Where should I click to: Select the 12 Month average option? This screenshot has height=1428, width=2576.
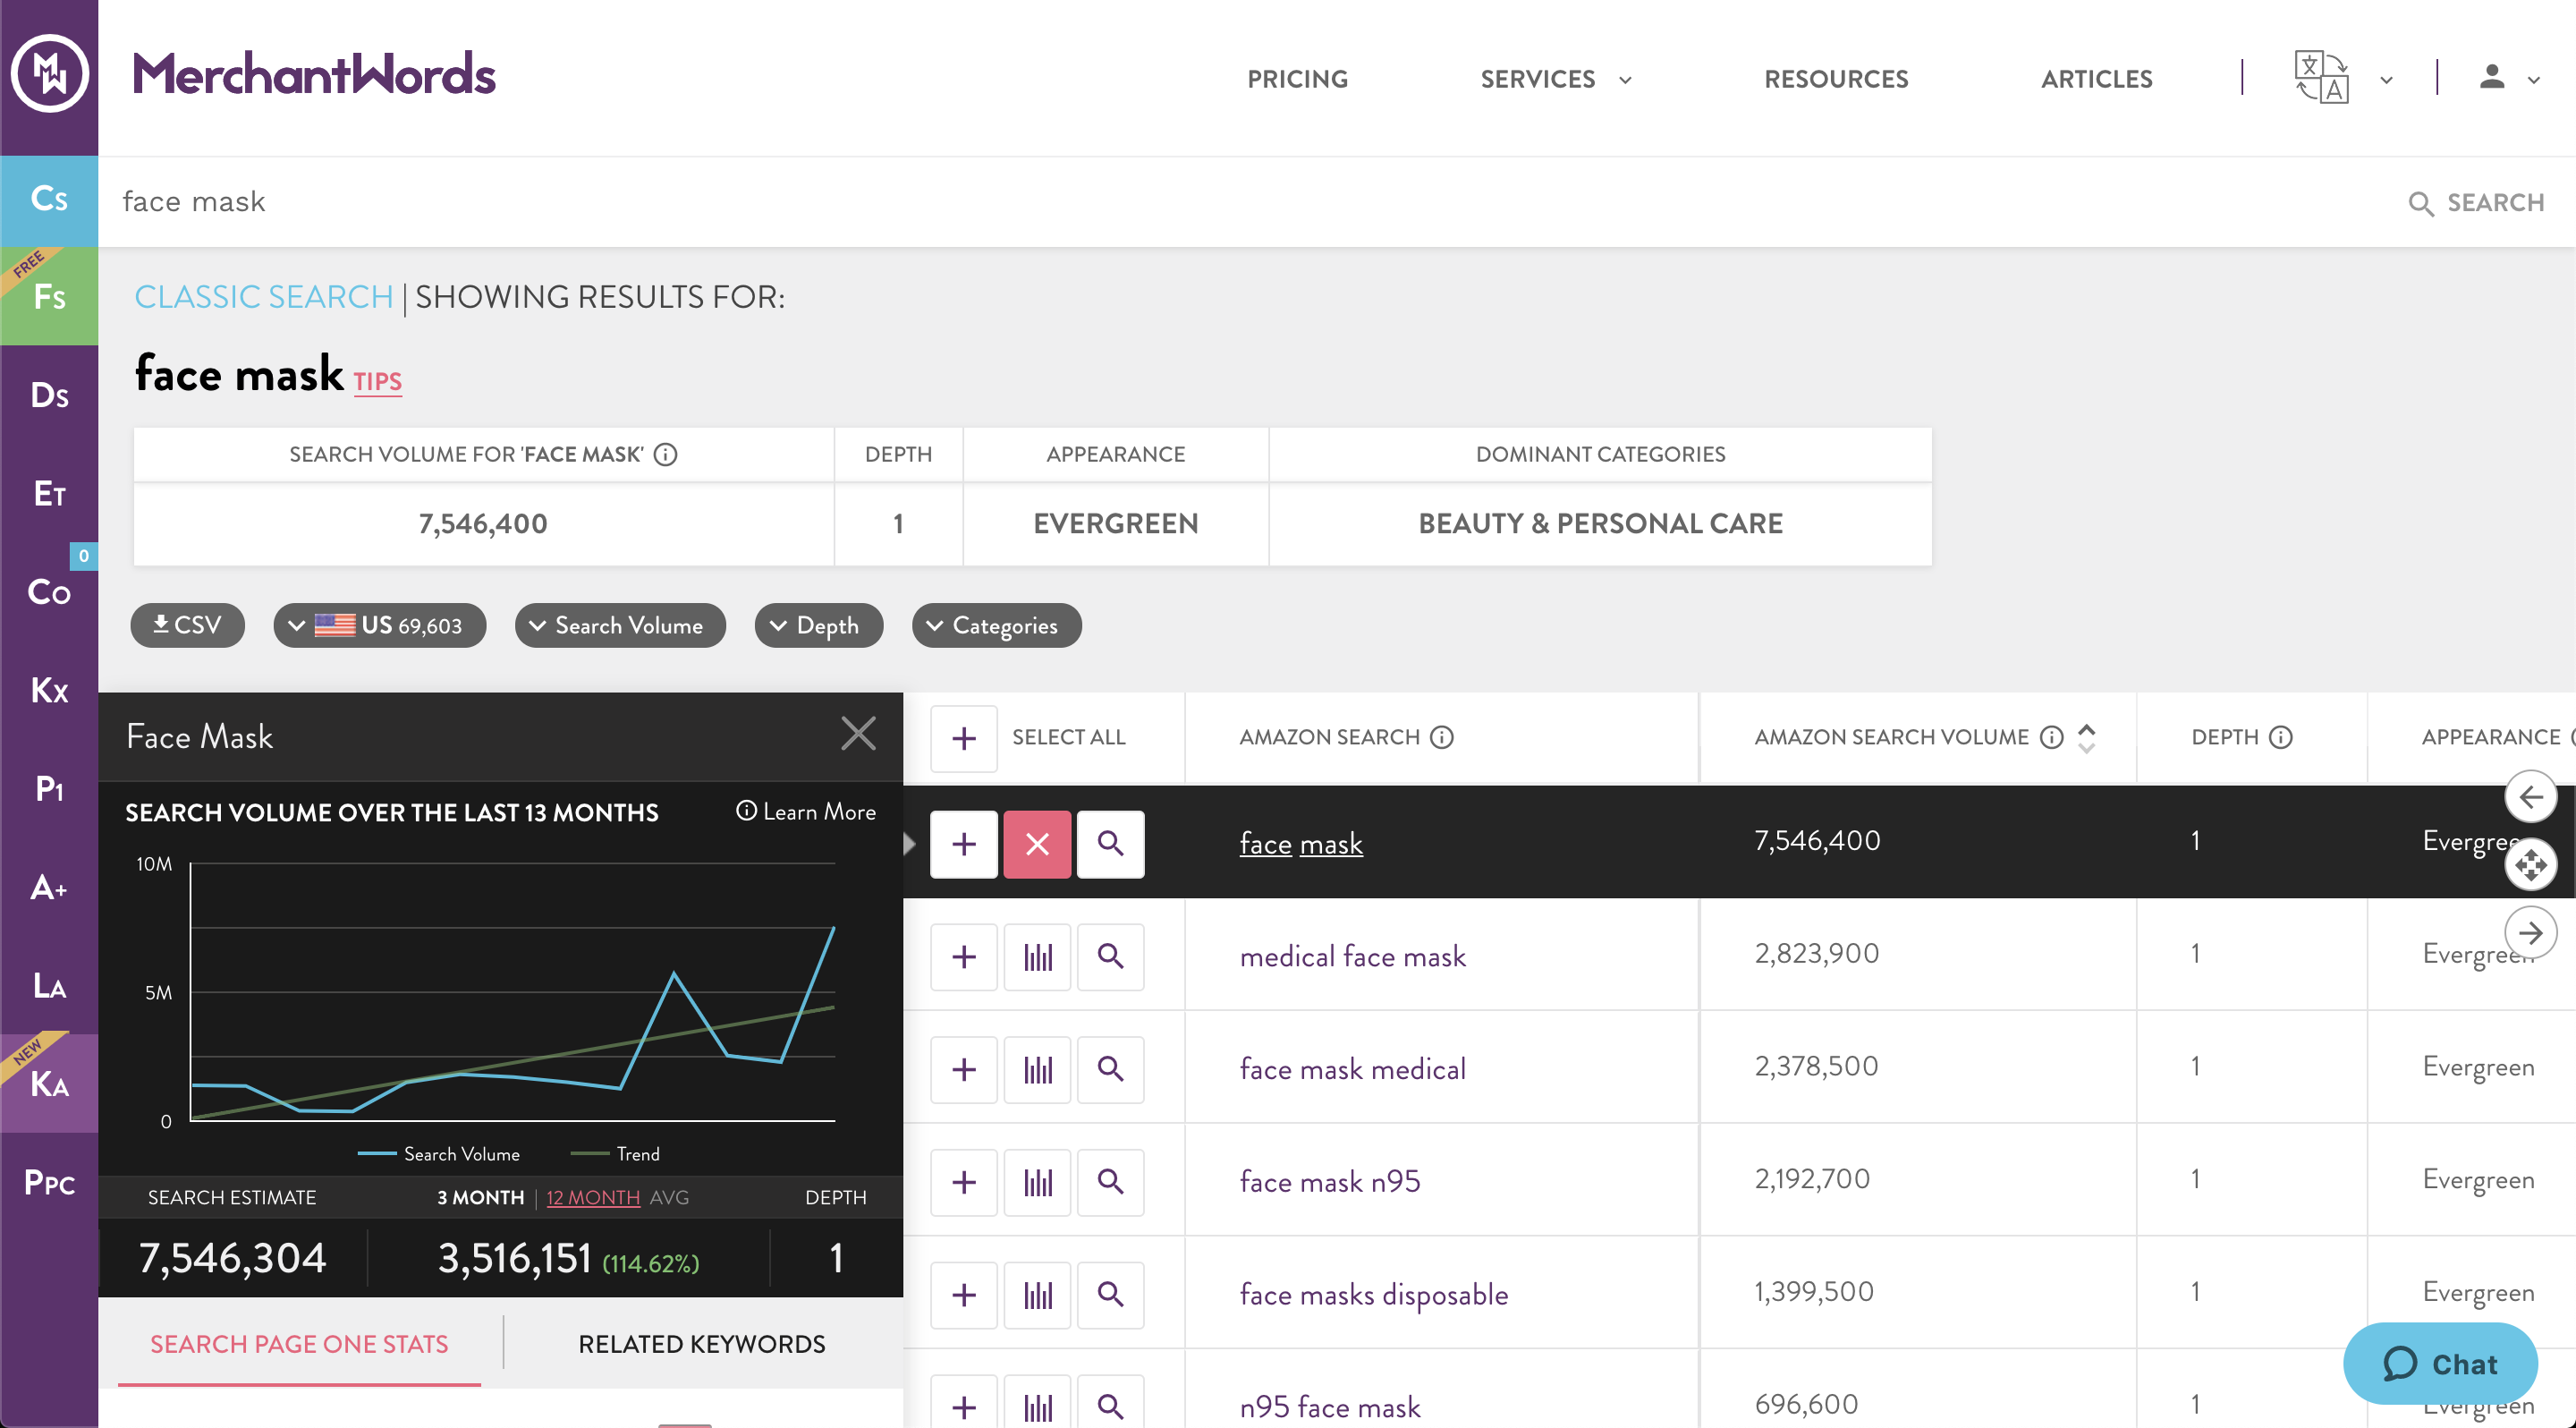(593, 1197)
